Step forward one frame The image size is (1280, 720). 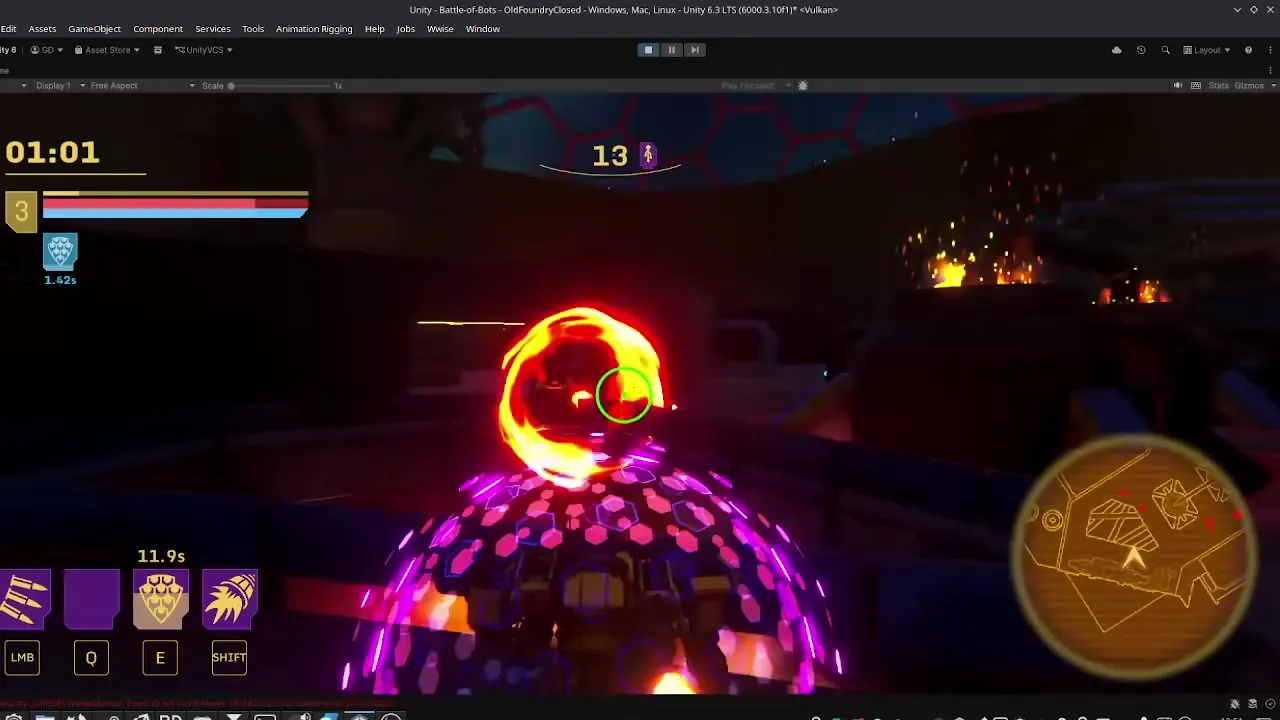[x=694, y=50]
